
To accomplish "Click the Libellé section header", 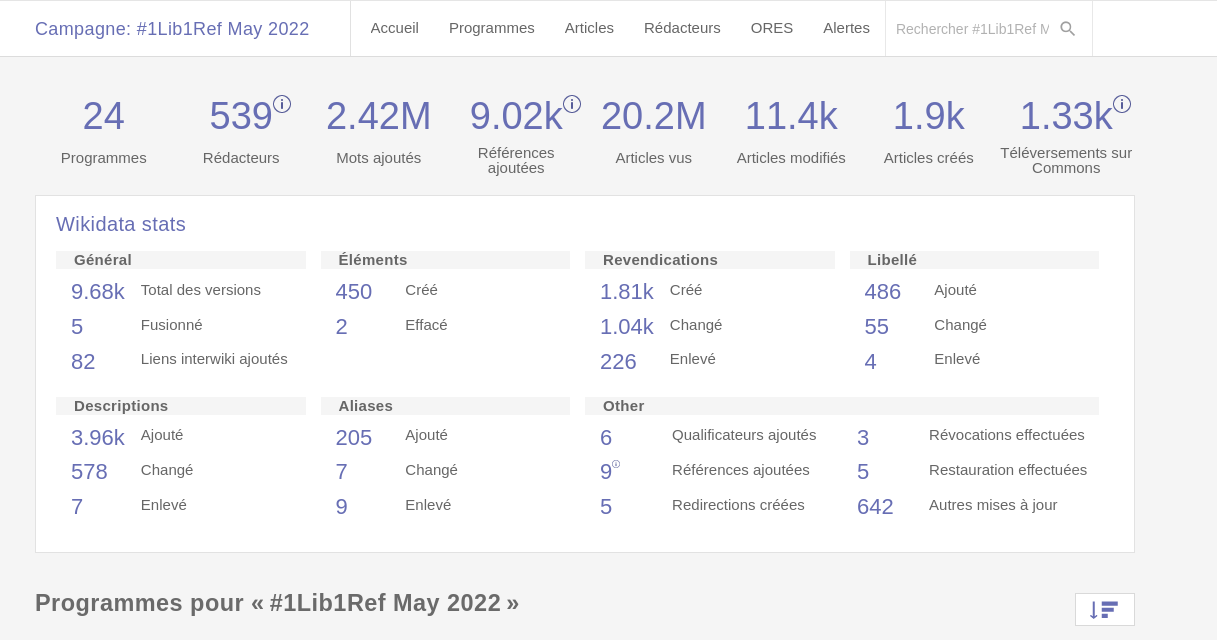I will click(974, 260).
